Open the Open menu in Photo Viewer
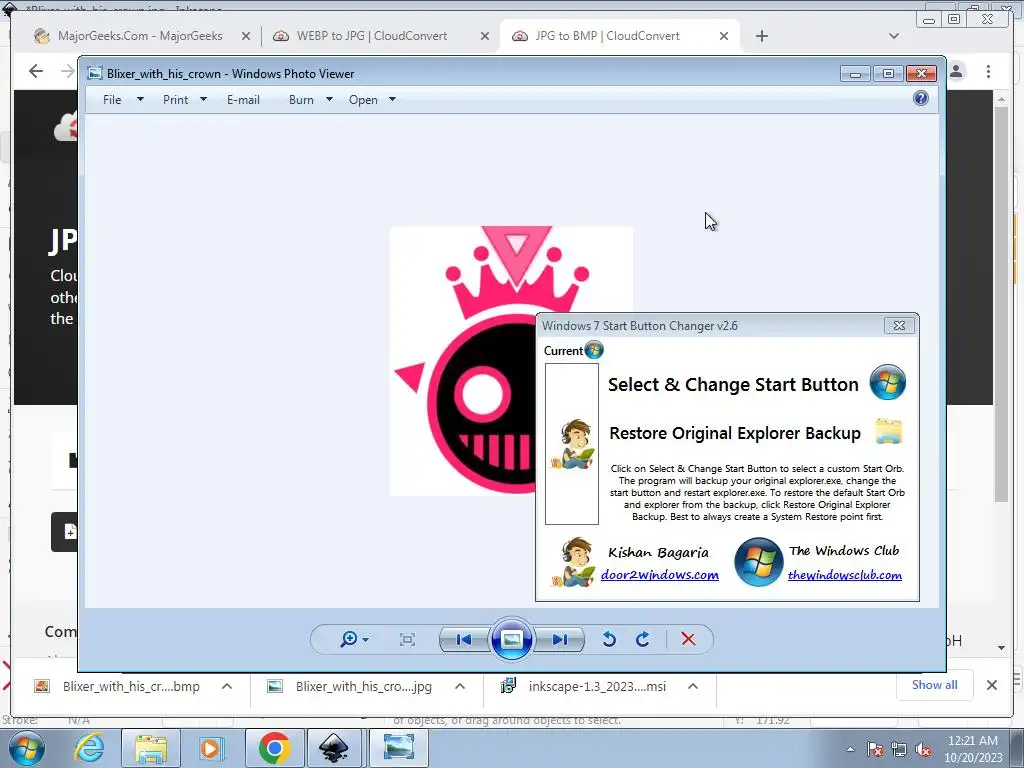1024x768 pixels. (x=363, y=100)
